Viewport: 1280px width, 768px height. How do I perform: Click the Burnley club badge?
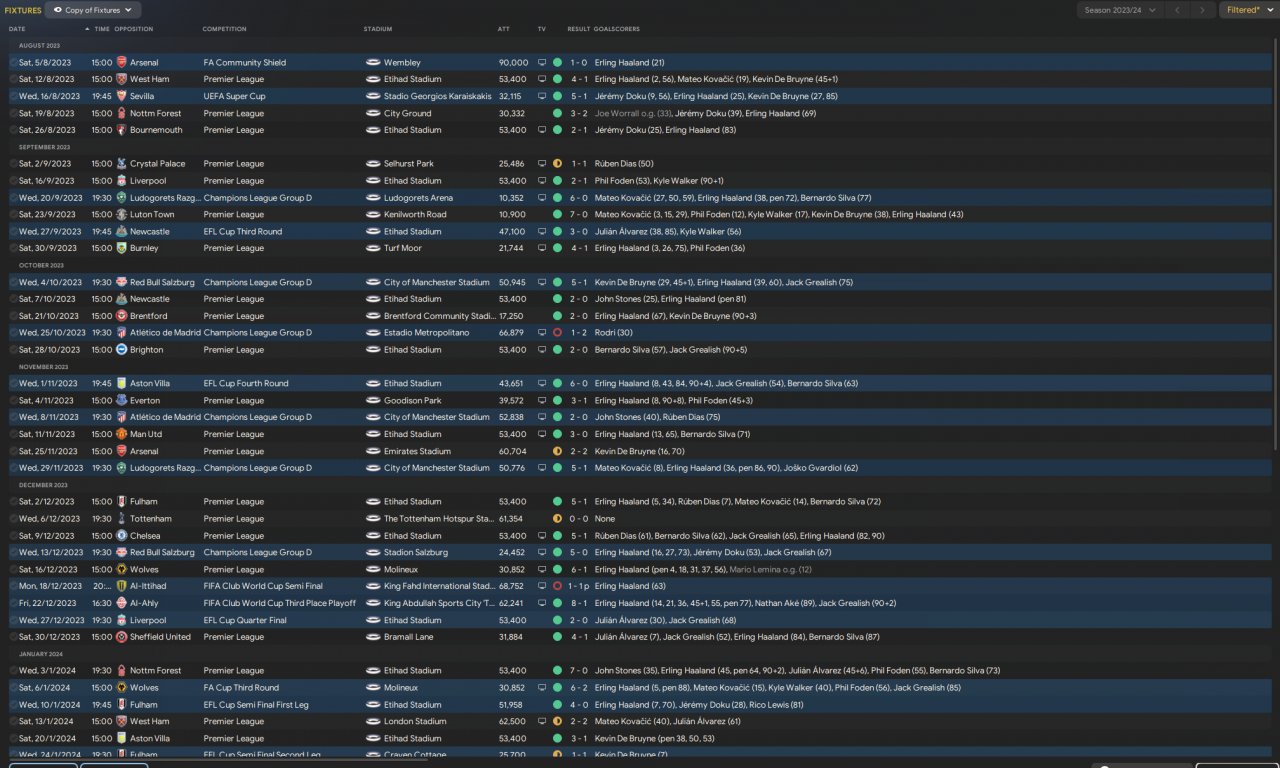(121, 248)
